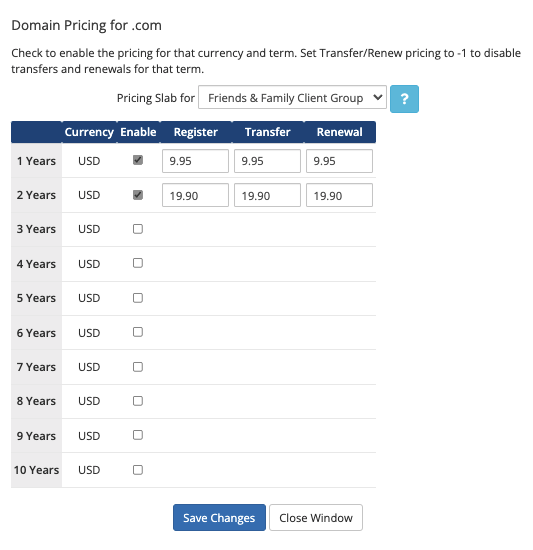Viewport: 533px width, 550px height.
Task: Click the Close Window button
Action: coord(316,517)
